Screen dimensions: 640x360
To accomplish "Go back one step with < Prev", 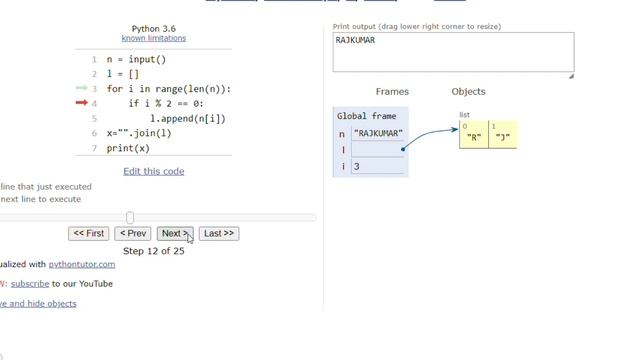I will [x=133, y=233].
